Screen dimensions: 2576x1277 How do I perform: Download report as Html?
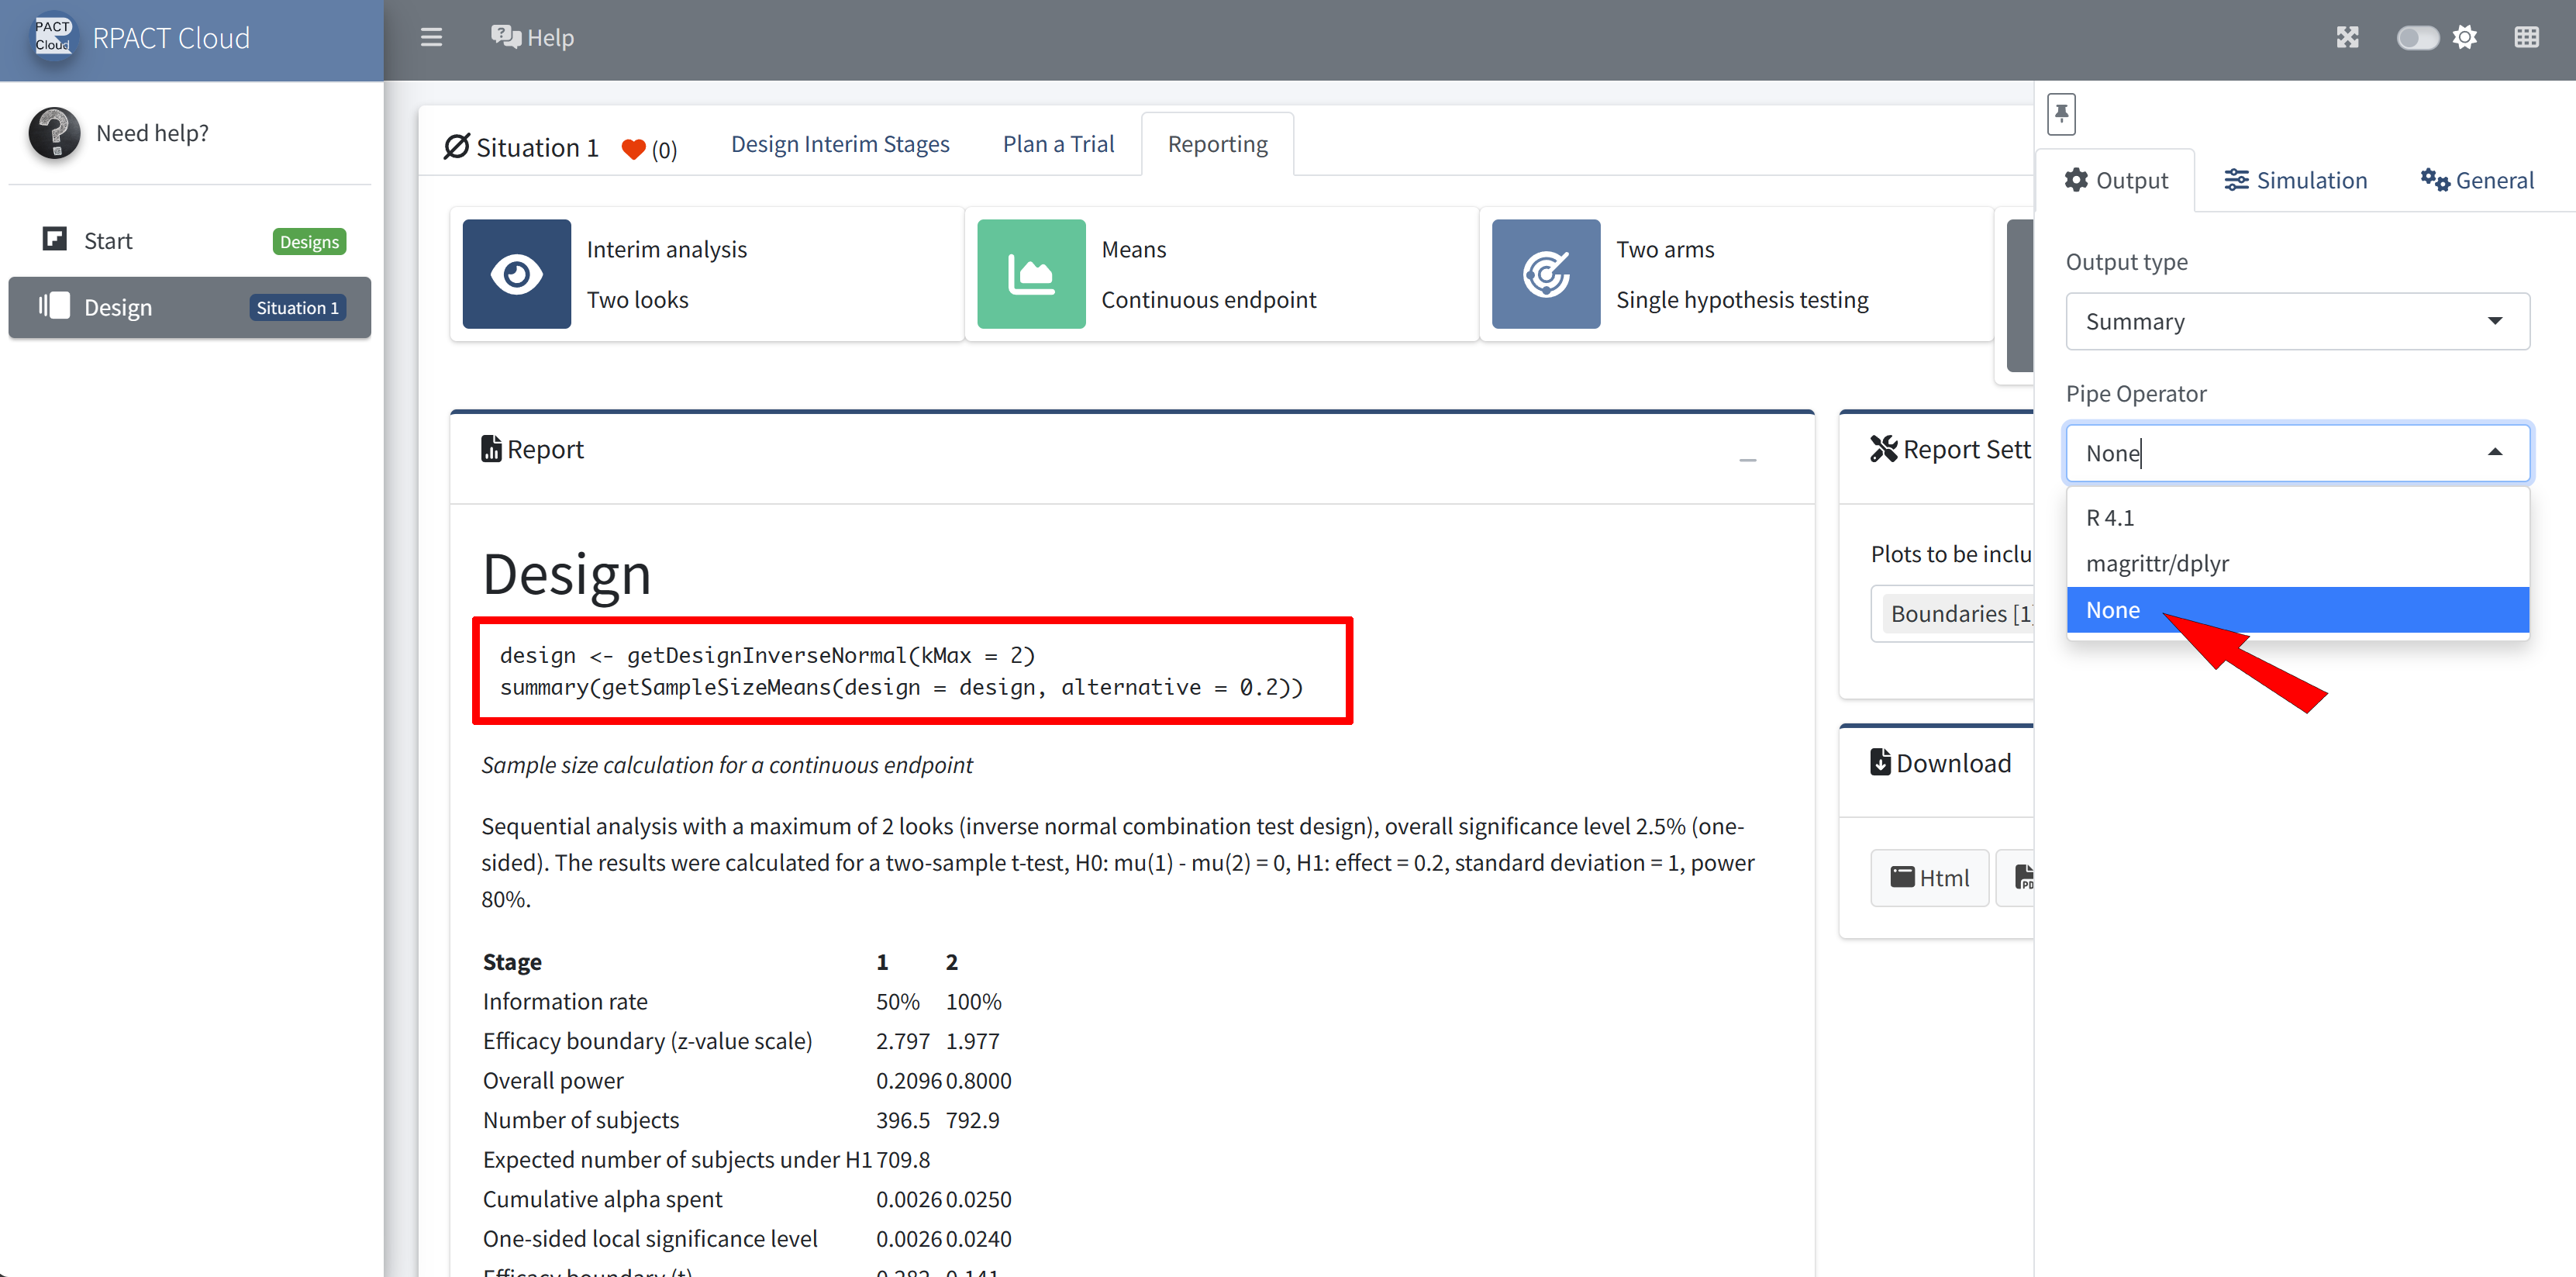1929,877
